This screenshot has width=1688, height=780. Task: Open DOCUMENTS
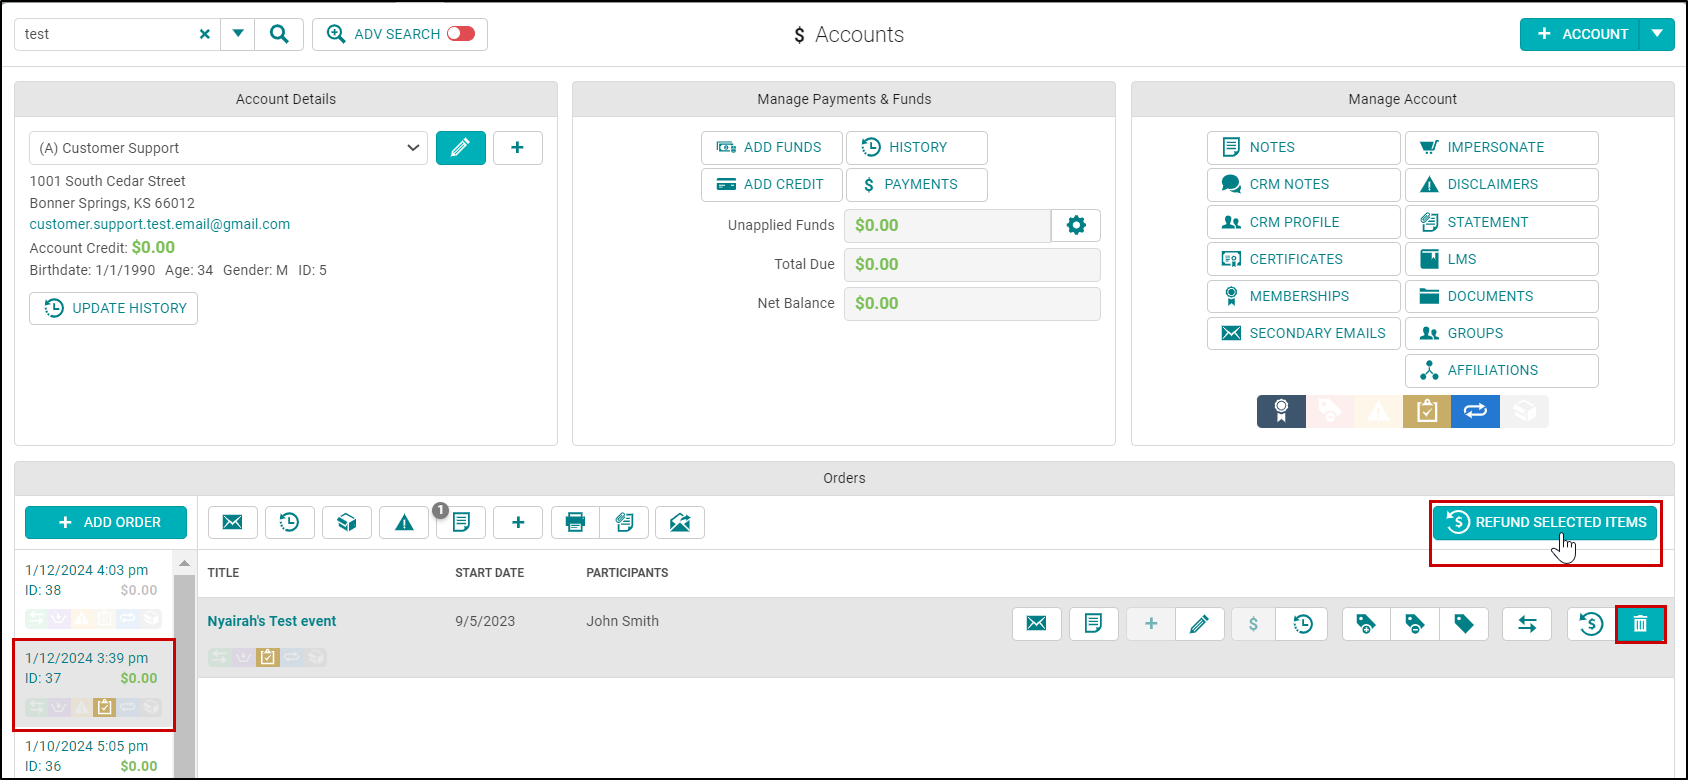click(x=1501, y=296)
